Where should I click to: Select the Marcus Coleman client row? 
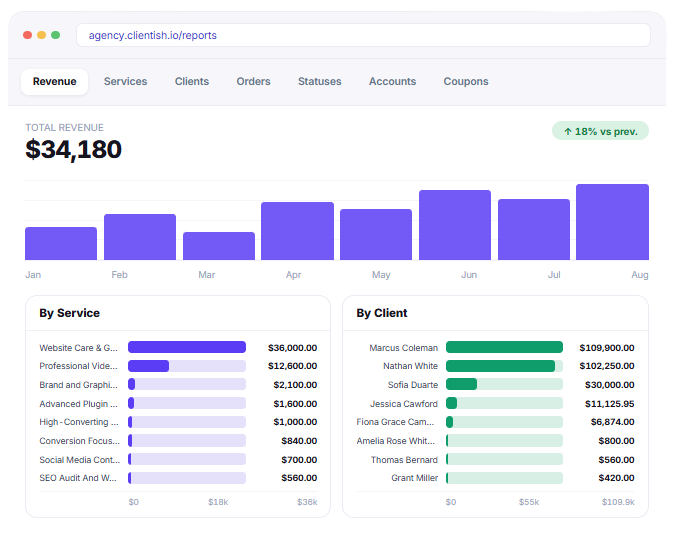495,347
